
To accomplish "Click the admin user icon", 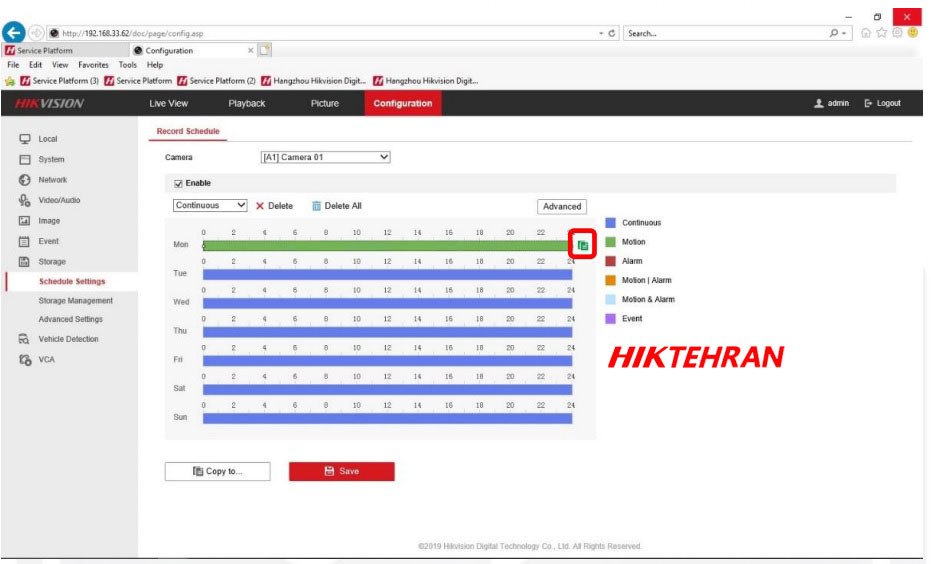I will (819, 103).
